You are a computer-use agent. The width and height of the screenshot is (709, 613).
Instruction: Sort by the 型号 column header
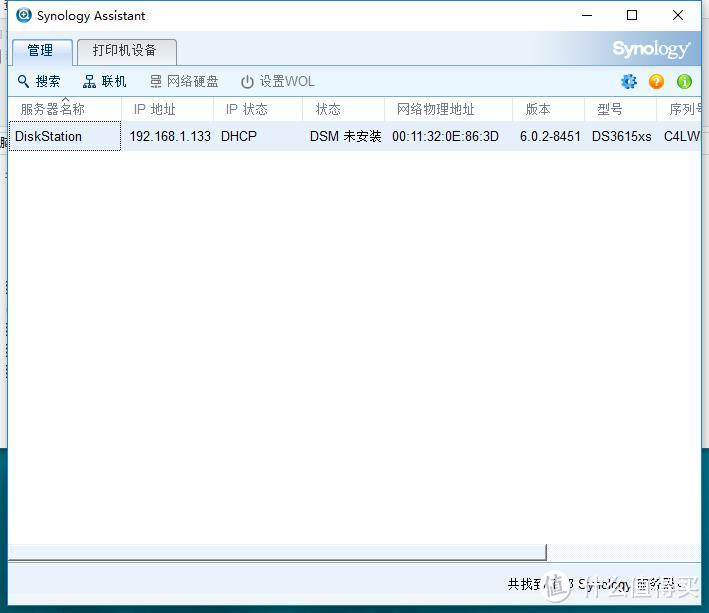(620, 109)
